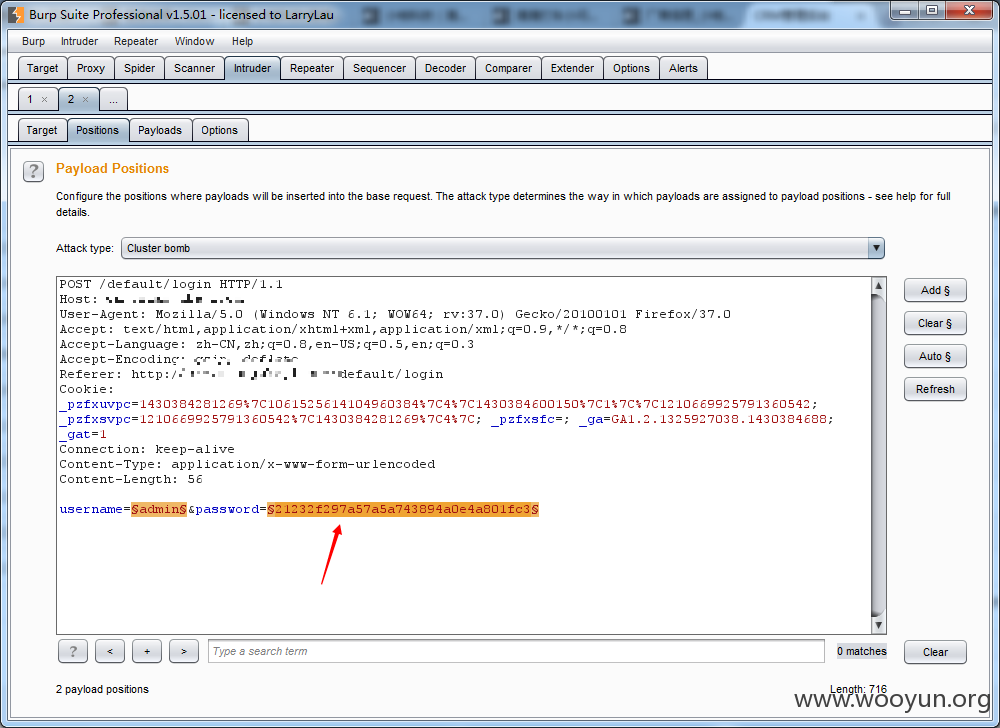Click the User-Agent header line

[395, 314]
